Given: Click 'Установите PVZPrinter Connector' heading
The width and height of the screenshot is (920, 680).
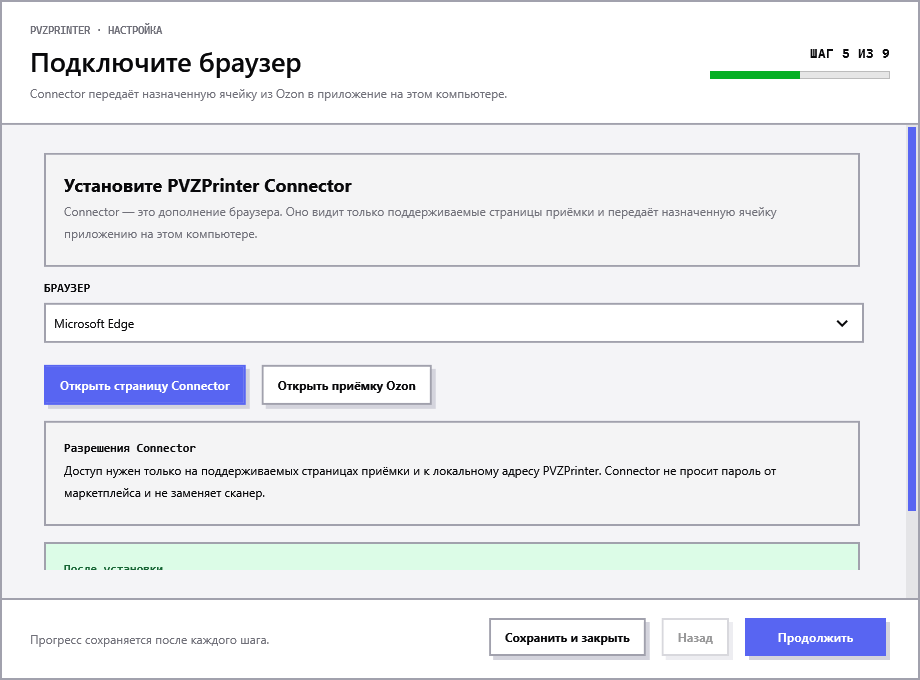Looking at the screenshot, I should click(208, 185).
